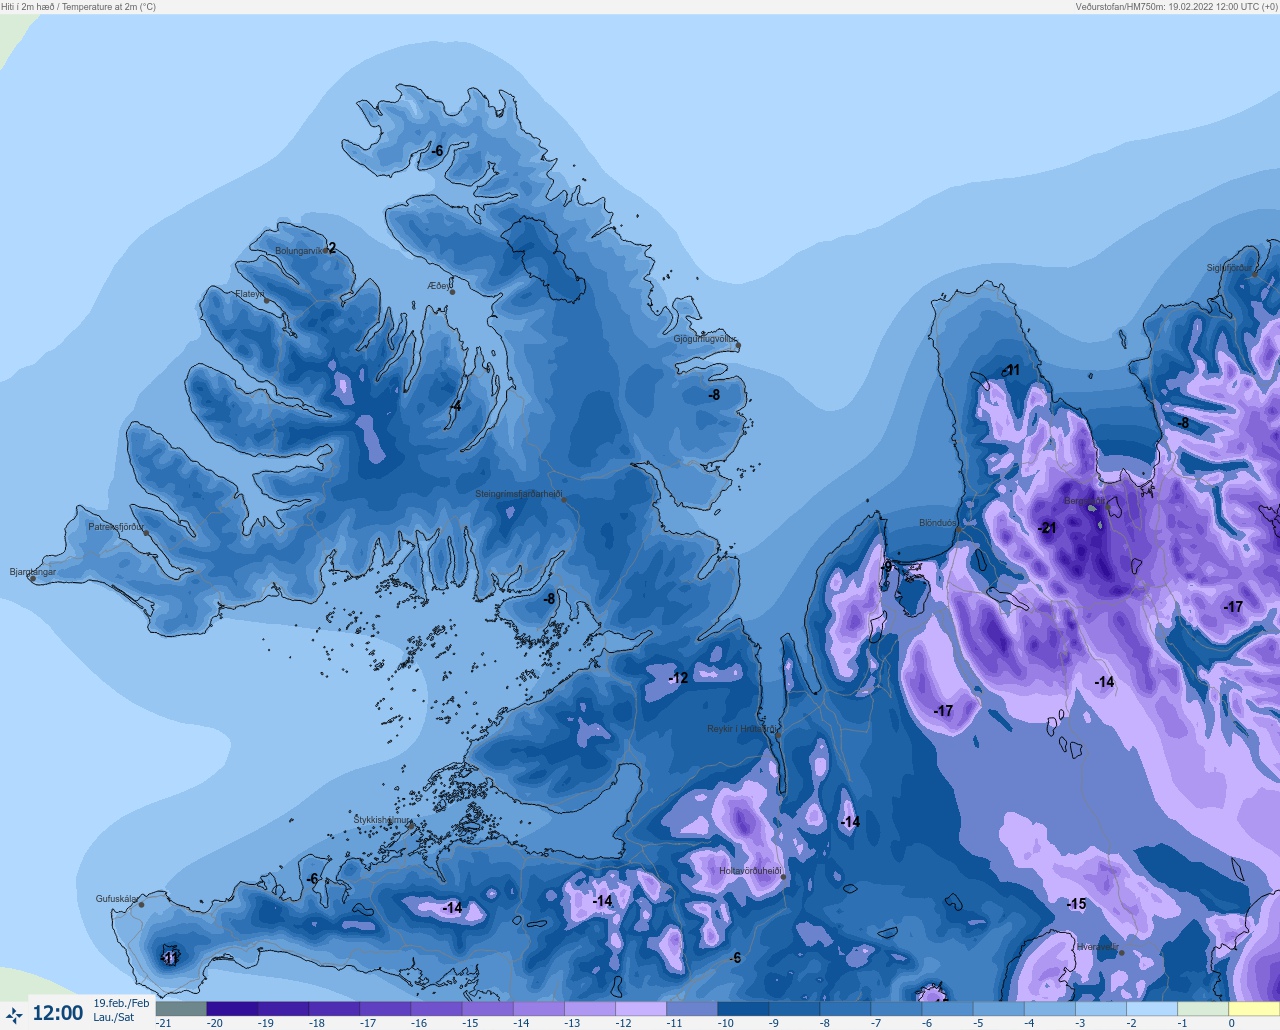
Task: Select the Steingrímsfjarðarheiði station label
Action: 518,493
